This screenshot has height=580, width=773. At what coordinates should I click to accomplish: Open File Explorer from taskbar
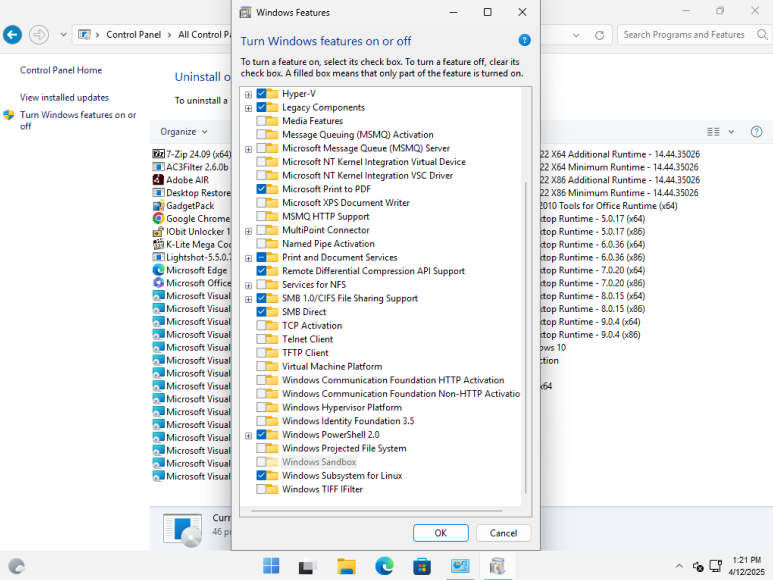(x=346, y=567)
